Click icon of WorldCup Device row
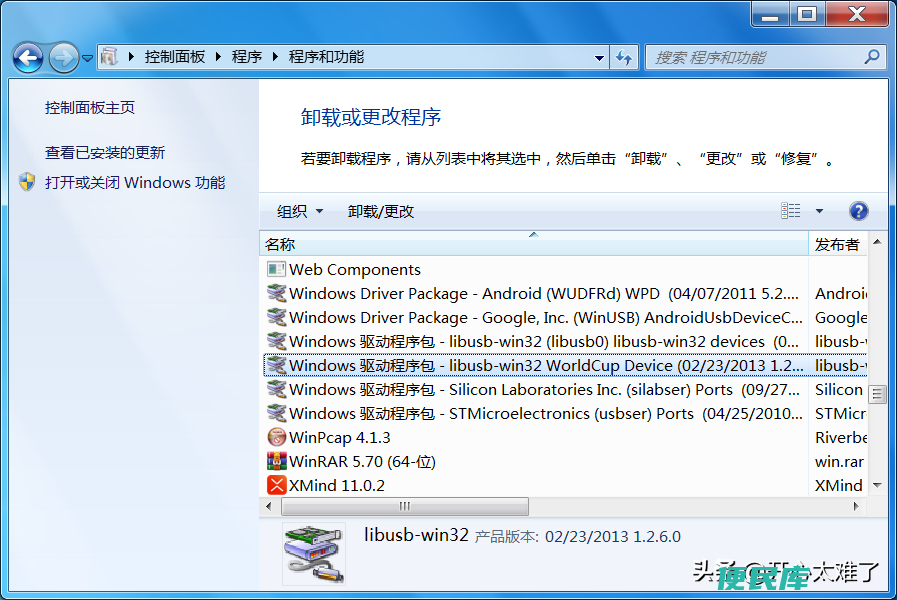The image size is (897, 600). click(276, 365)
